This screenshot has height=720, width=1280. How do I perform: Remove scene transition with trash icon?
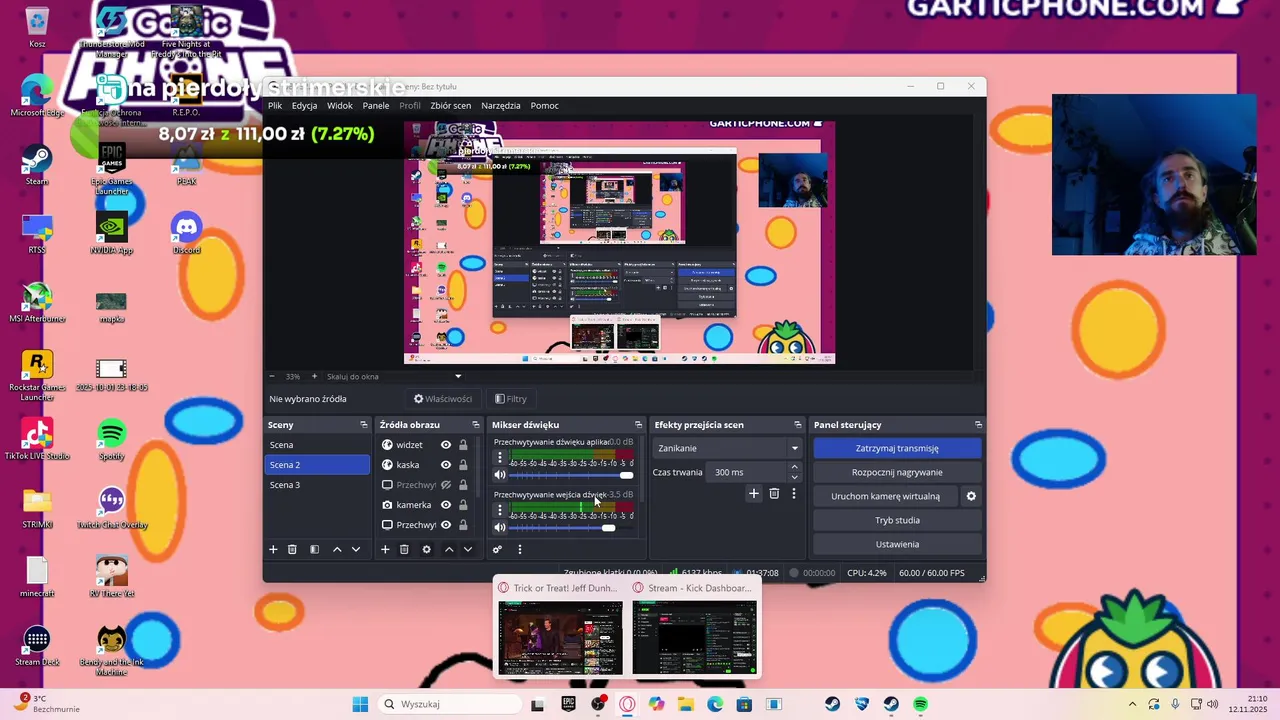tap(774, 493)
